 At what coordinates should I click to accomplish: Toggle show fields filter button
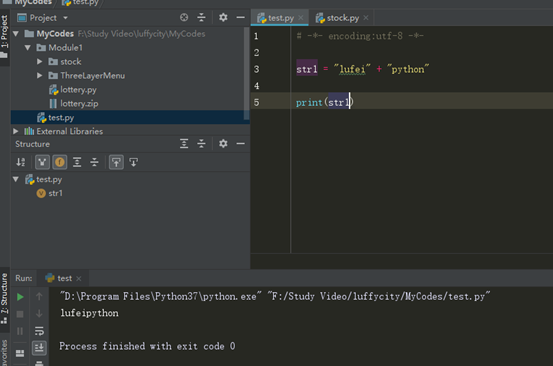coord(60,162)
